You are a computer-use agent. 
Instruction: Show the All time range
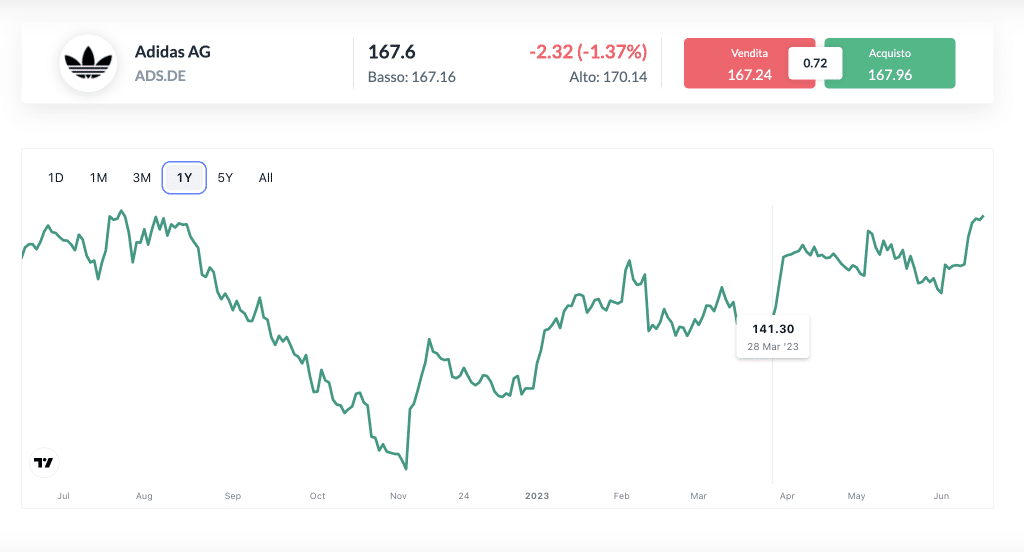click(266, 178)
